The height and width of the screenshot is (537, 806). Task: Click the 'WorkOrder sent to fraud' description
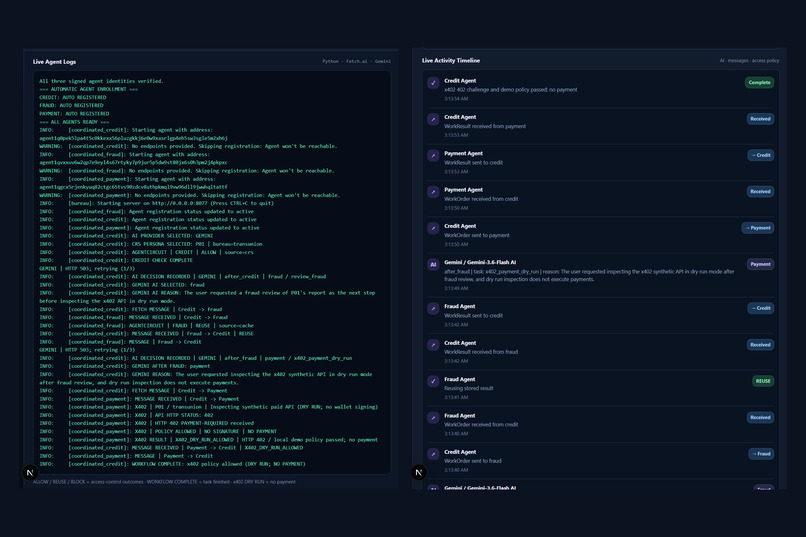pos(473,461)
